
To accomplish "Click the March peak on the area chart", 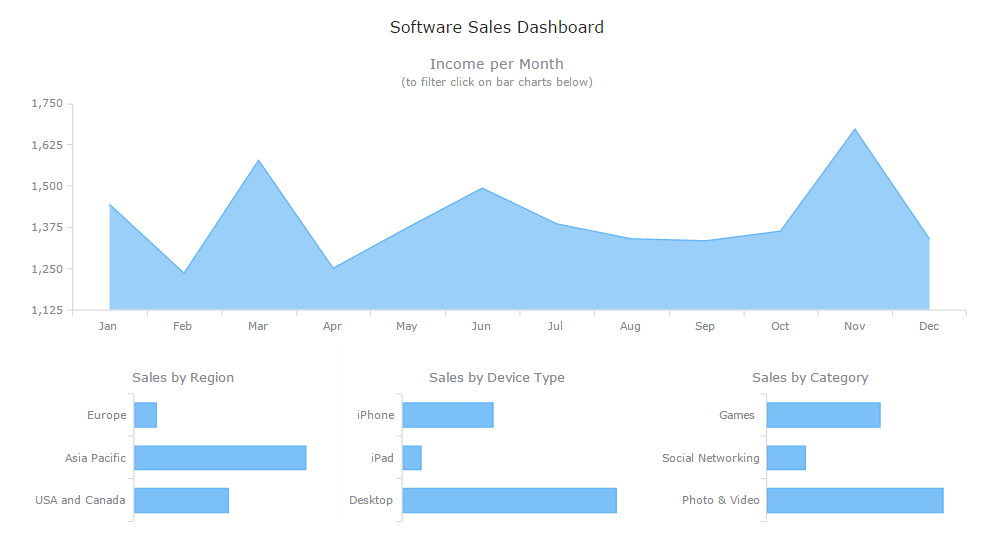I will (258, 161).
